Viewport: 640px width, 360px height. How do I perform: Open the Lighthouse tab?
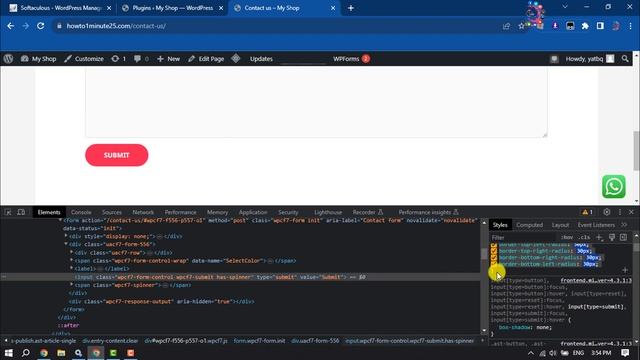point(328,212)
